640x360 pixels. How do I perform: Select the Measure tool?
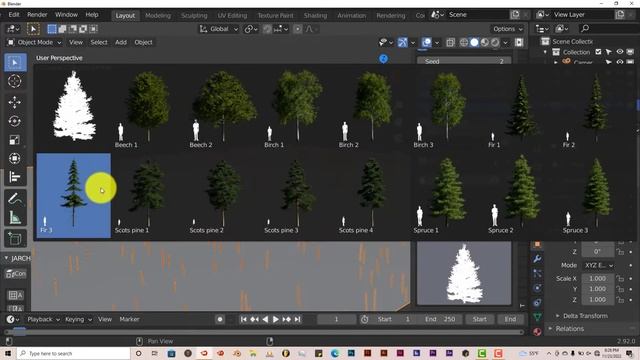click(15, 218)
